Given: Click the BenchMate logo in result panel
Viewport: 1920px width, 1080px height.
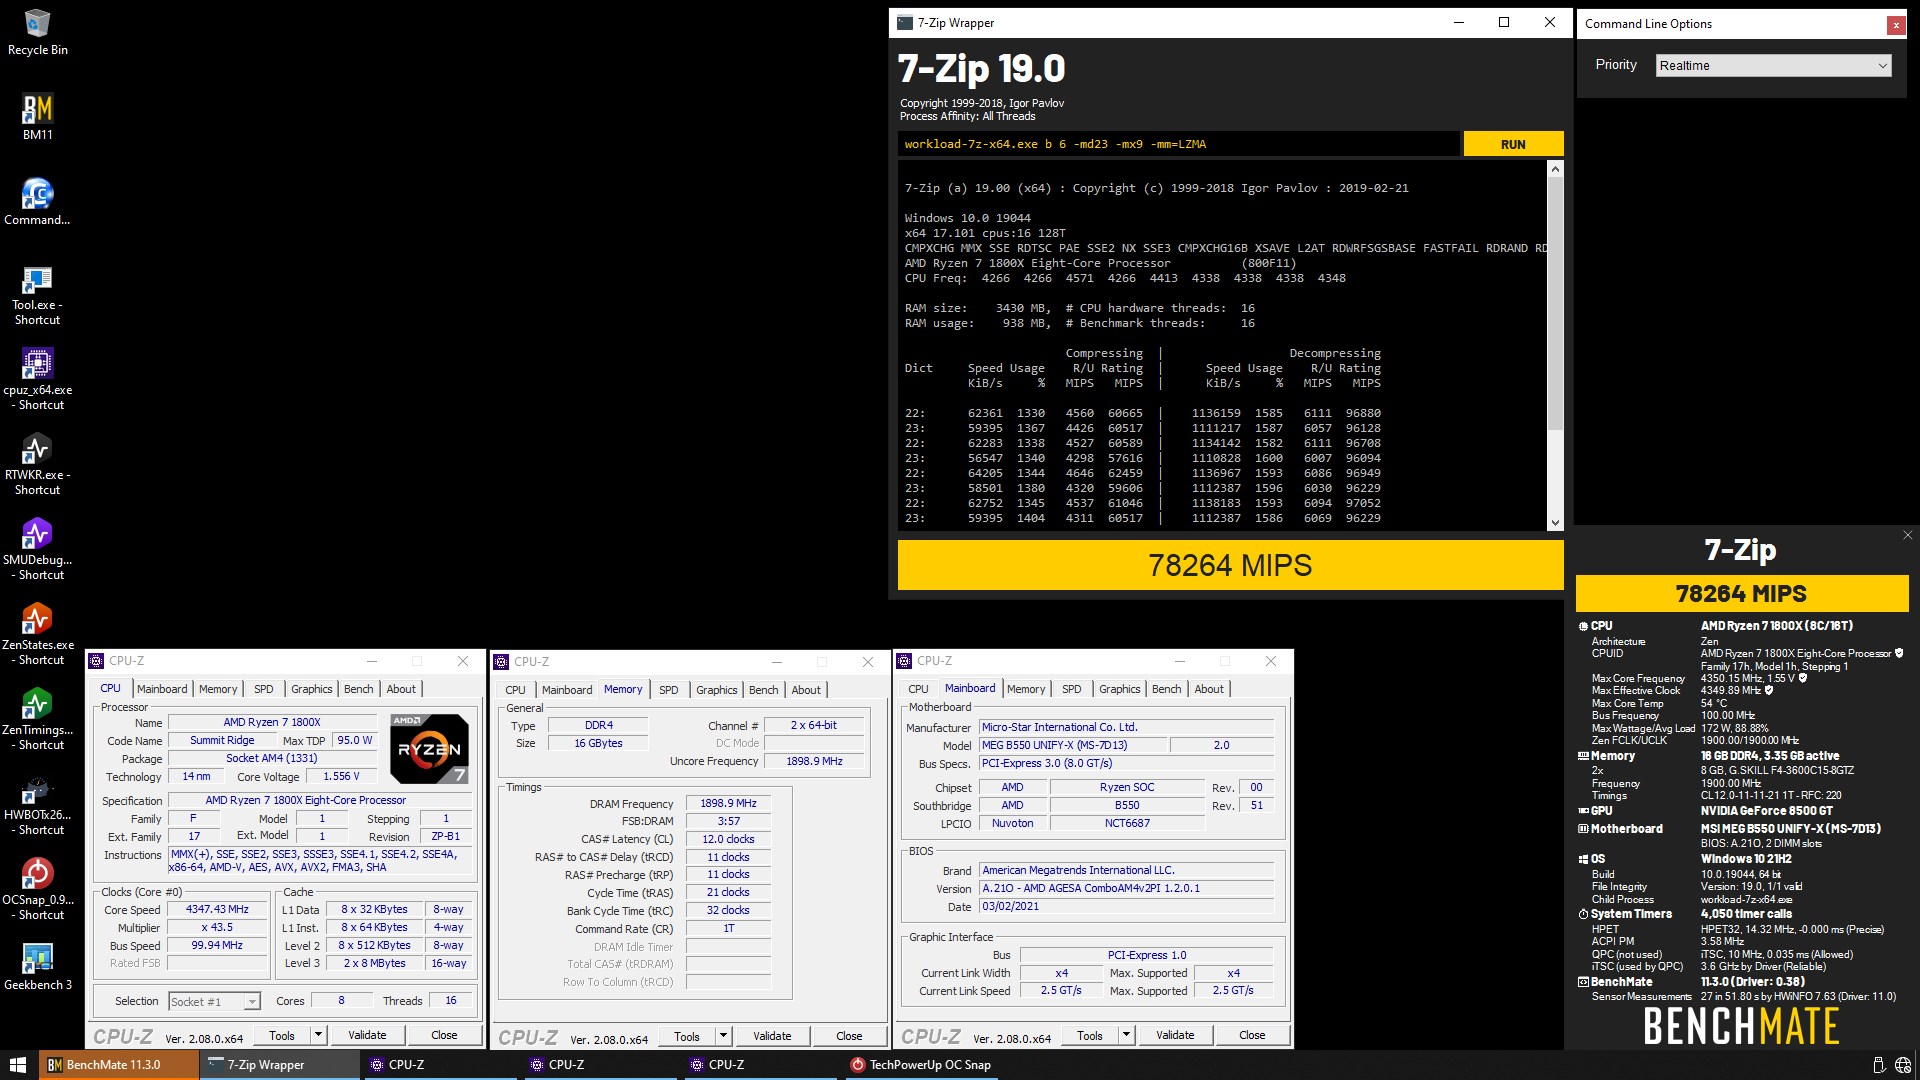Looking at the screenshot, I should (1741, 1026).
